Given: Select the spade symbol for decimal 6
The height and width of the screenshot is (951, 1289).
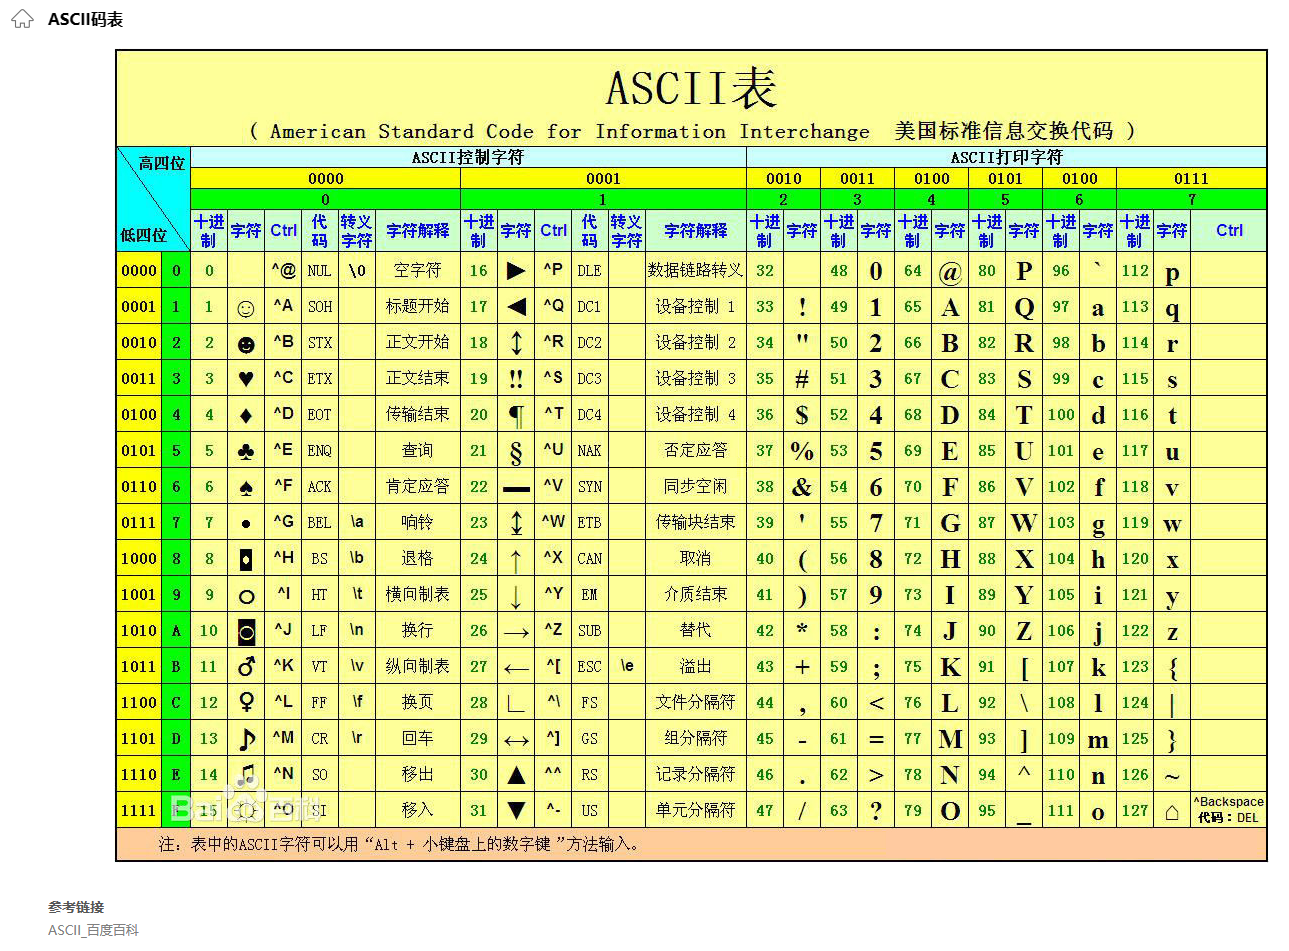Looking at the screenshot, I should [x=245, y=486].
